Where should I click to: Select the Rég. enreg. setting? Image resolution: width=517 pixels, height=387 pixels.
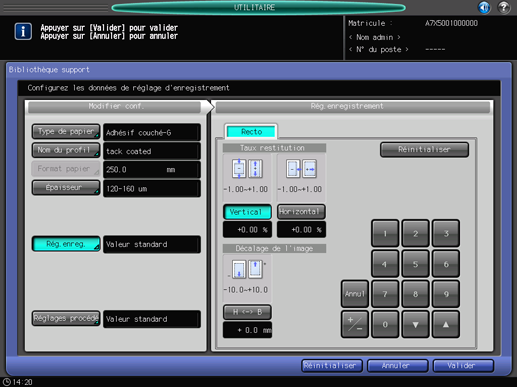coord(66,244)
